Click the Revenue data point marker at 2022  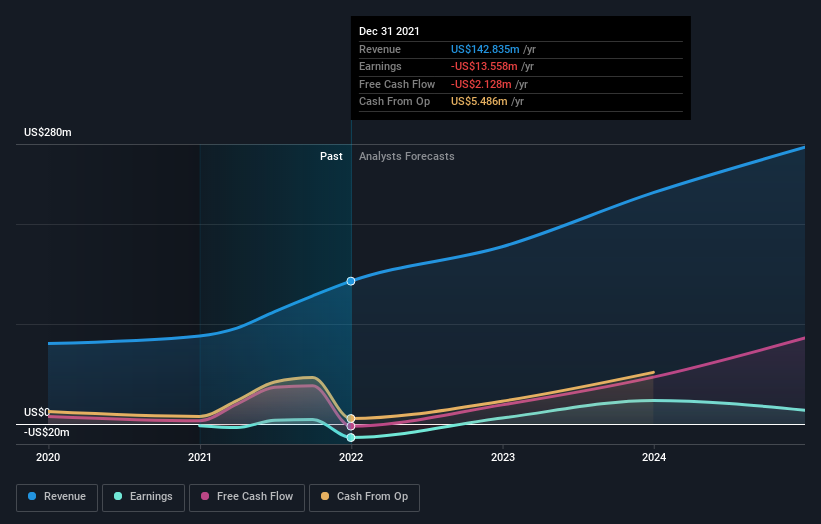coord(351,281)
